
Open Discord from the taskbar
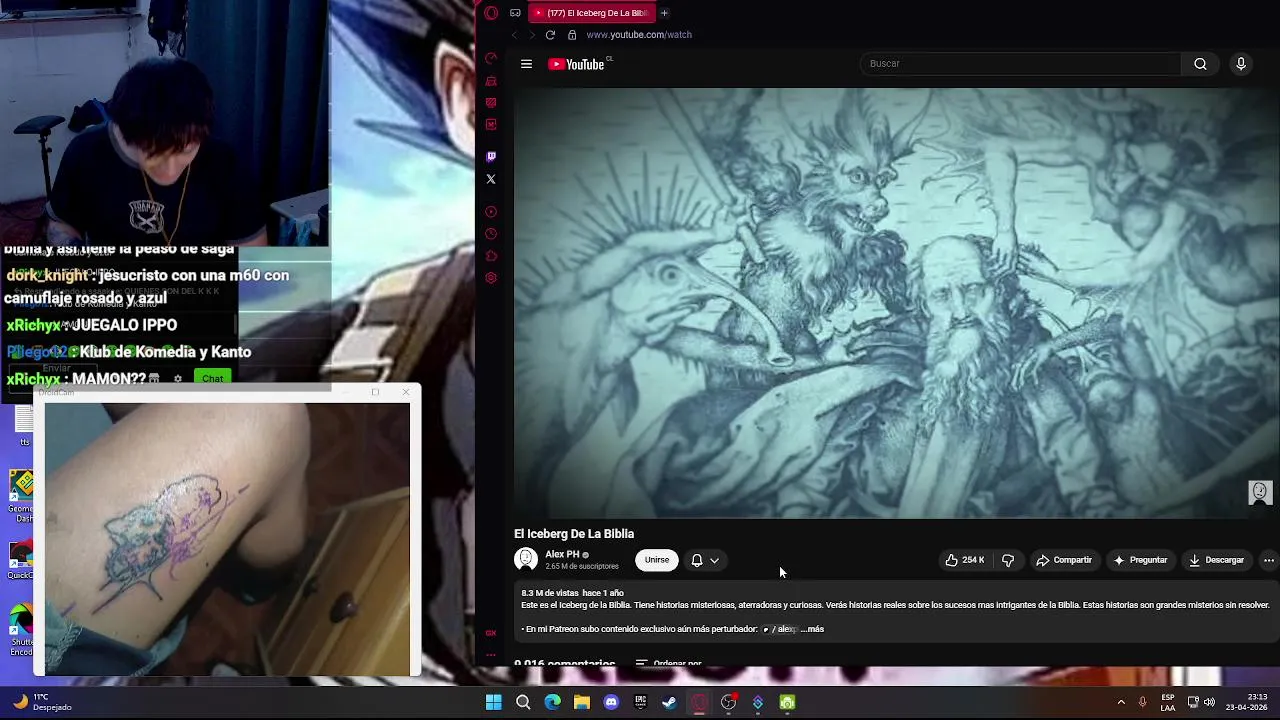(x=611, y=702)
